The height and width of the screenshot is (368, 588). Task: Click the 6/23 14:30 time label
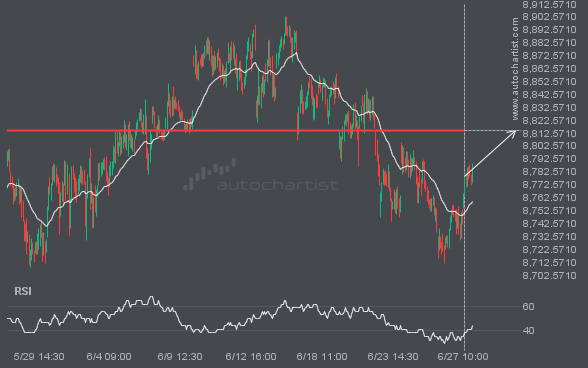coord(393,356)
